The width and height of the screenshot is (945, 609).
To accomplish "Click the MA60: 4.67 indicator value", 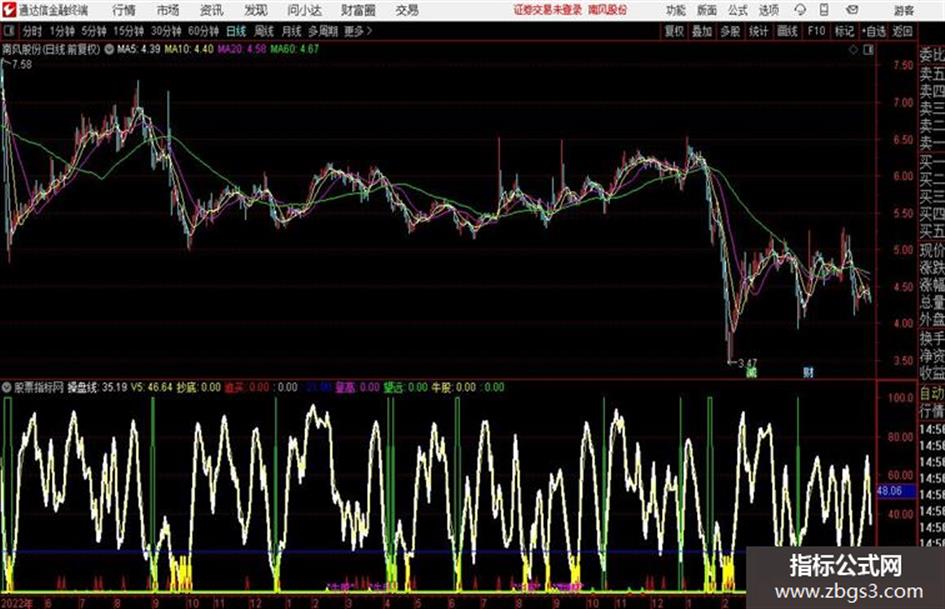I will coord(294,49).
